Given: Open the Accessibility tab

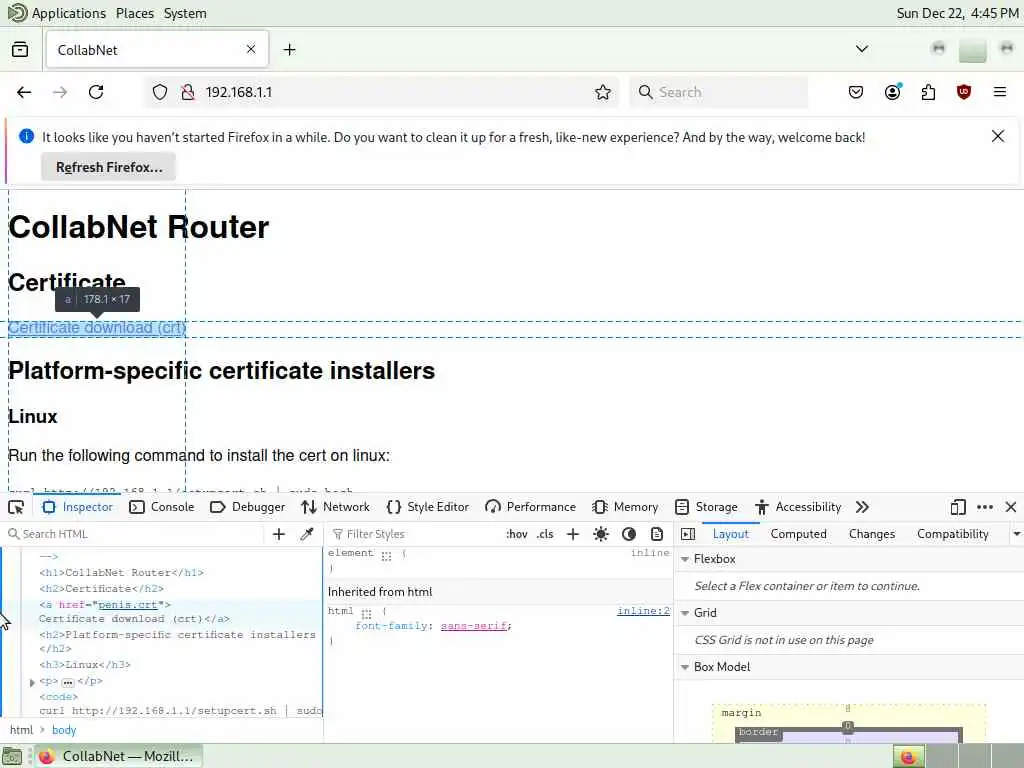Looking at the screenshot, I should coord(797,507).
